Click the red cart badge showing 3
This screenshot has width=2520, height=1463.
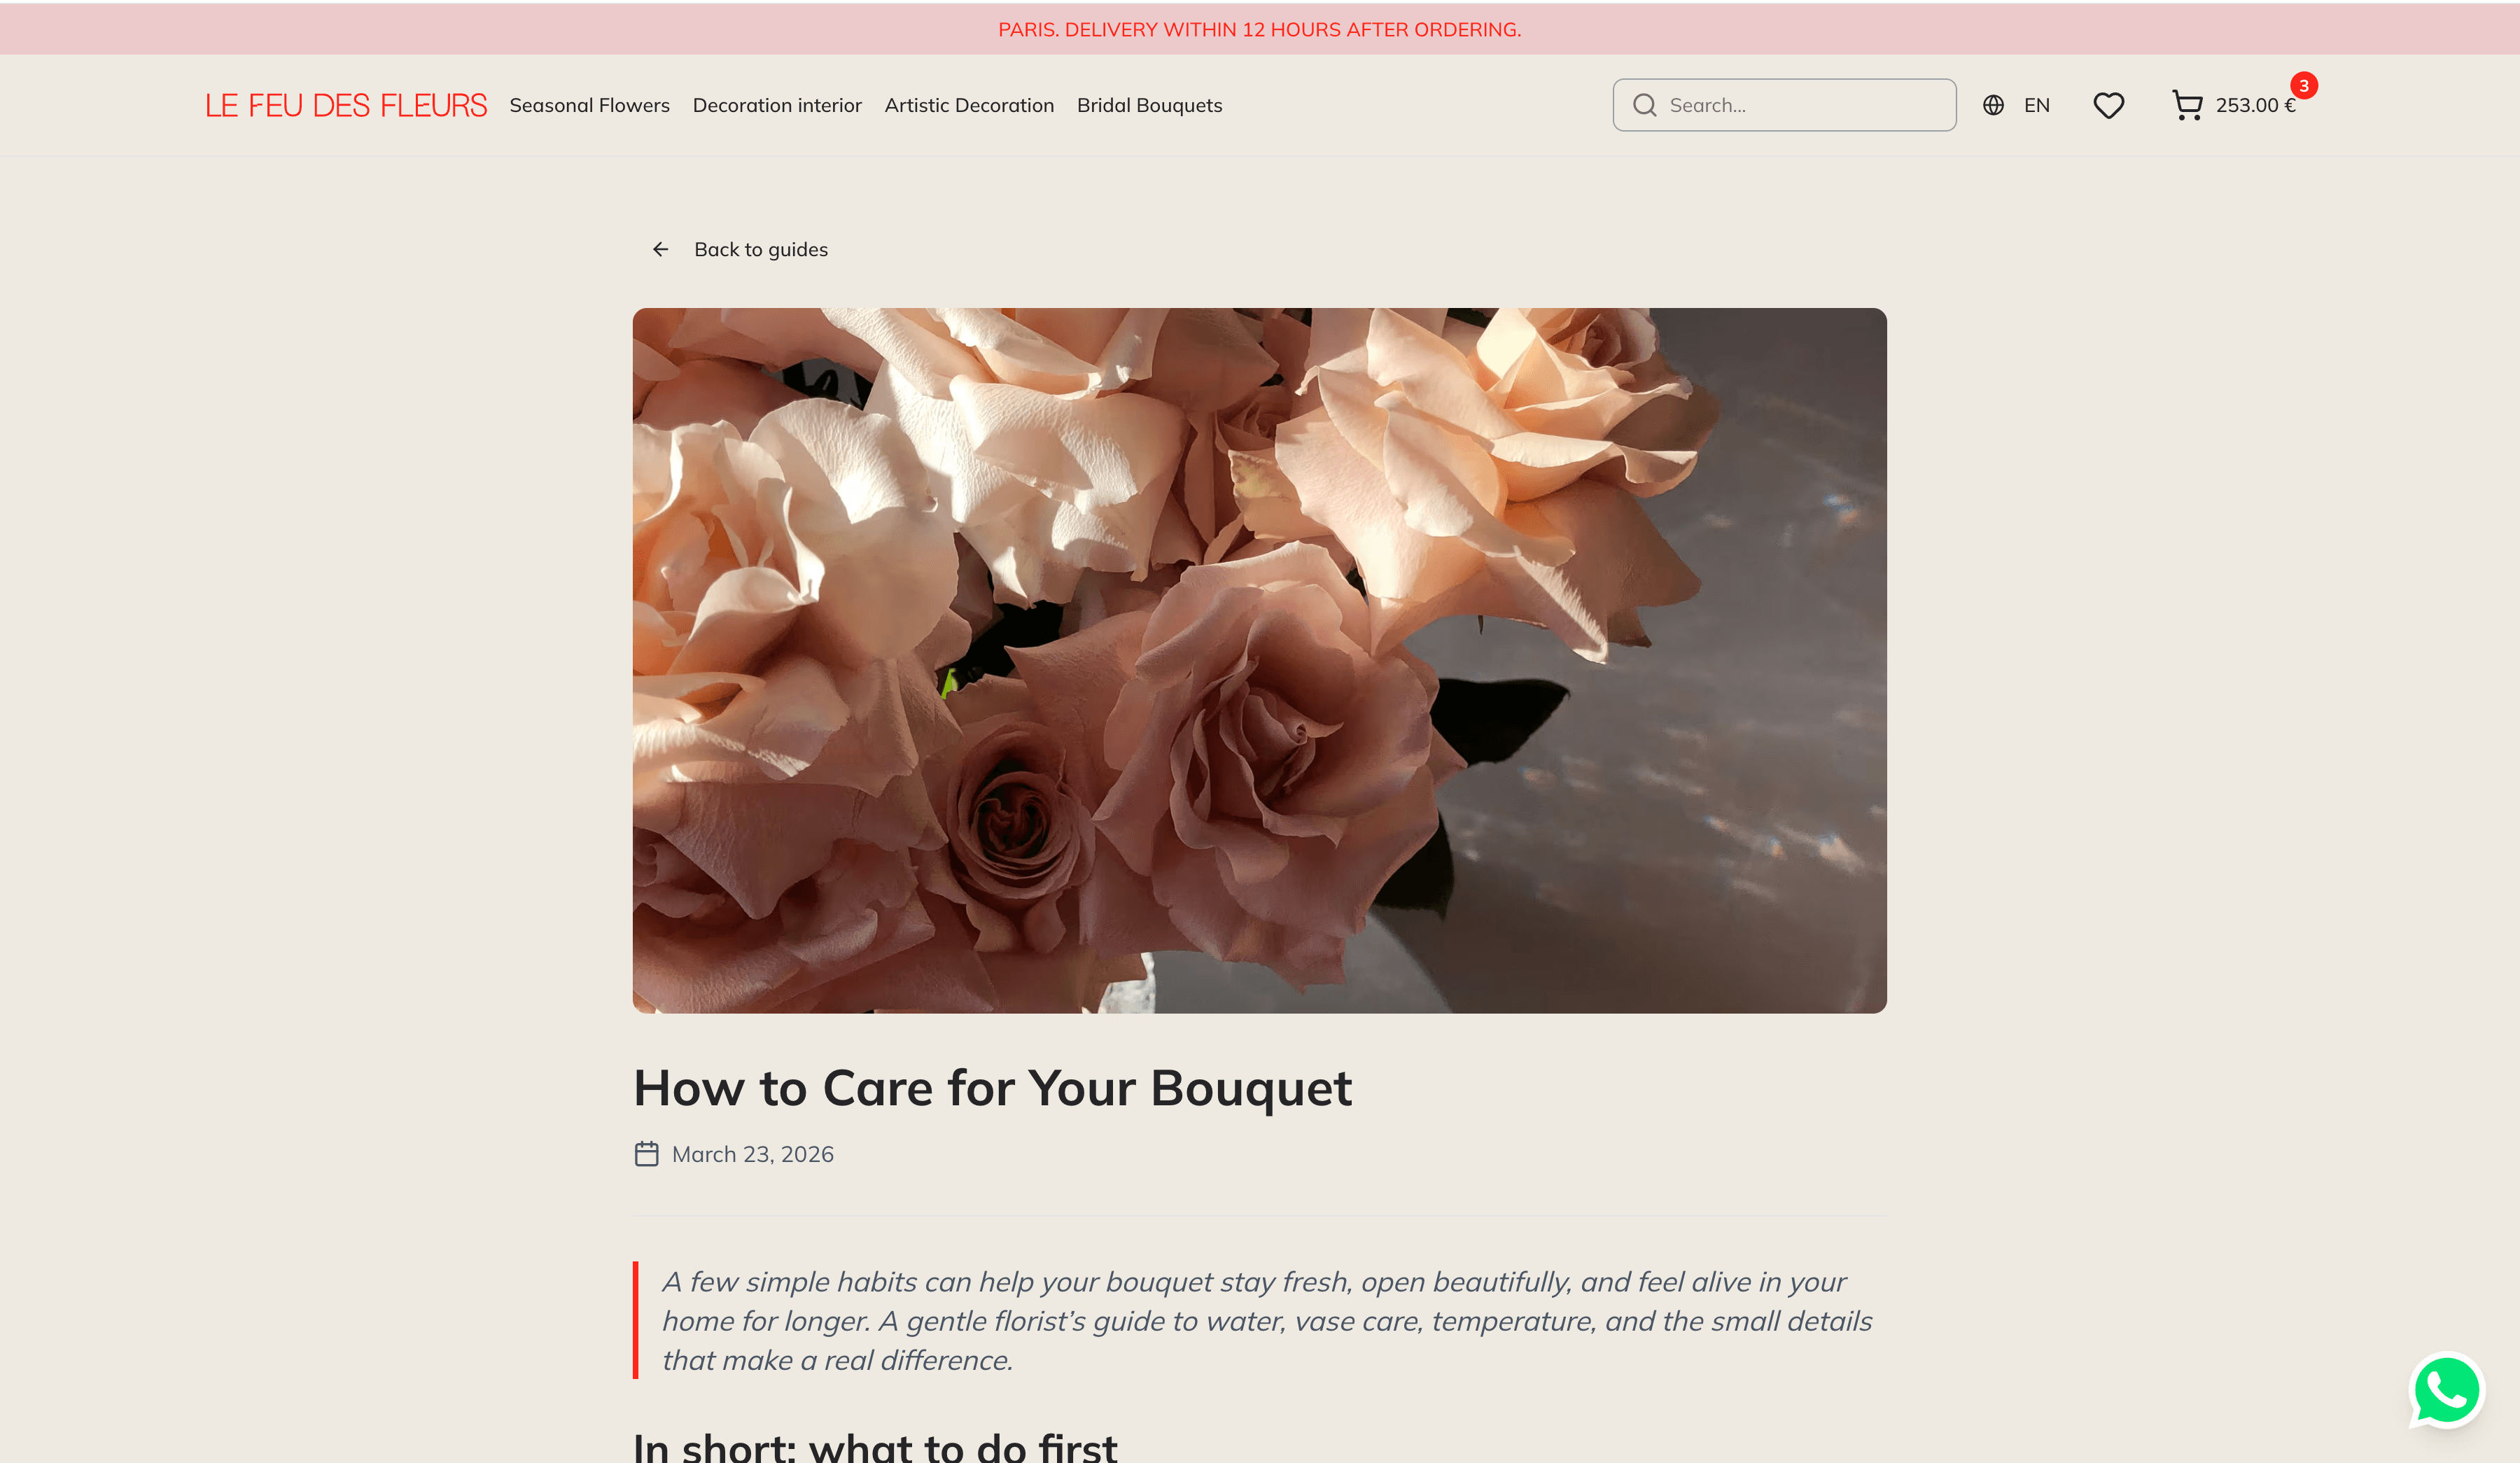tap(2304, 86)
